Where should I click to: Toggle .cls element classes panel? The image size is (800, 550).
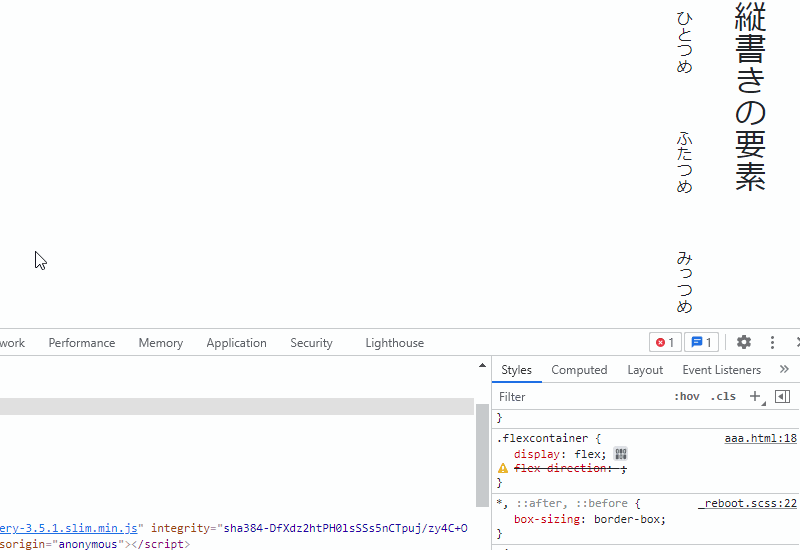pos(723,396)
